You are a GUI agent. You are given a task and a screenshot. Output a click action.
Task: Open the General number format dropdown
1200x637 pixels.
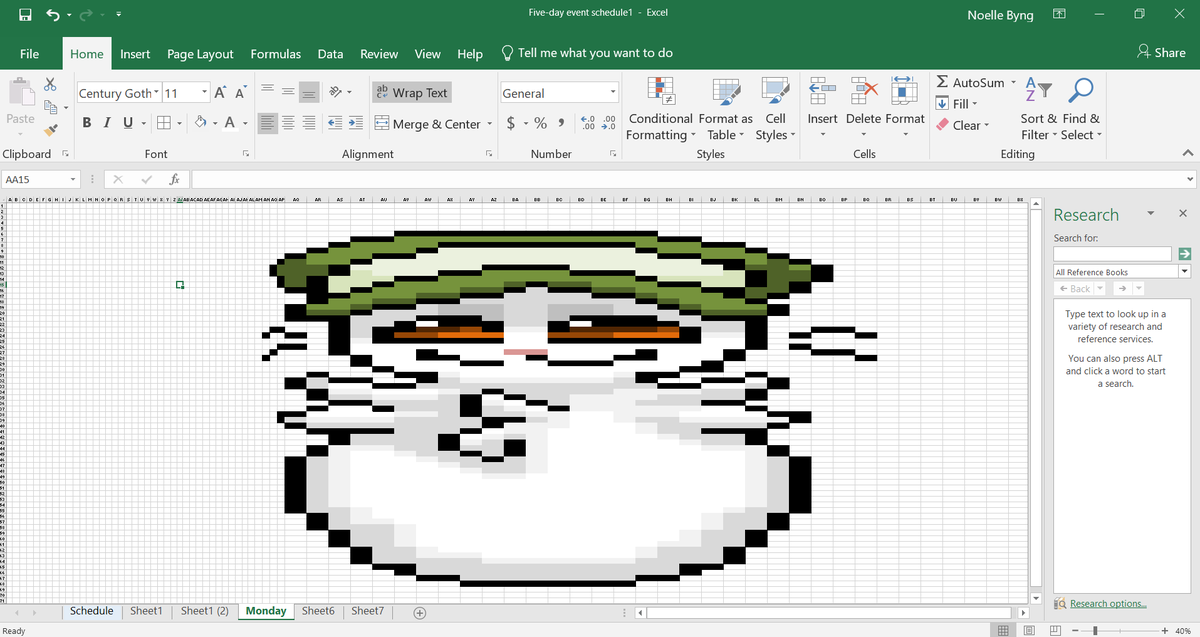tap(613, 93)
